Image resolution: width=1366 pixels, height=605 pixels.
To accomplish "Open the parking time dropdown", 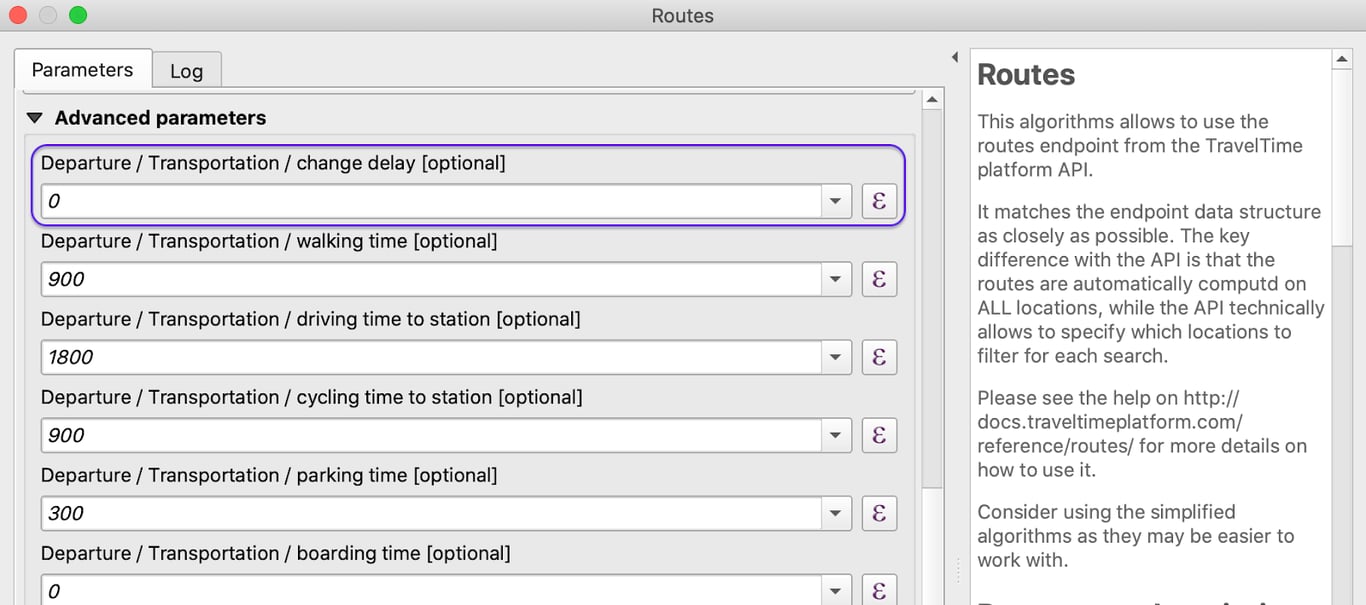I will point(835,513).
